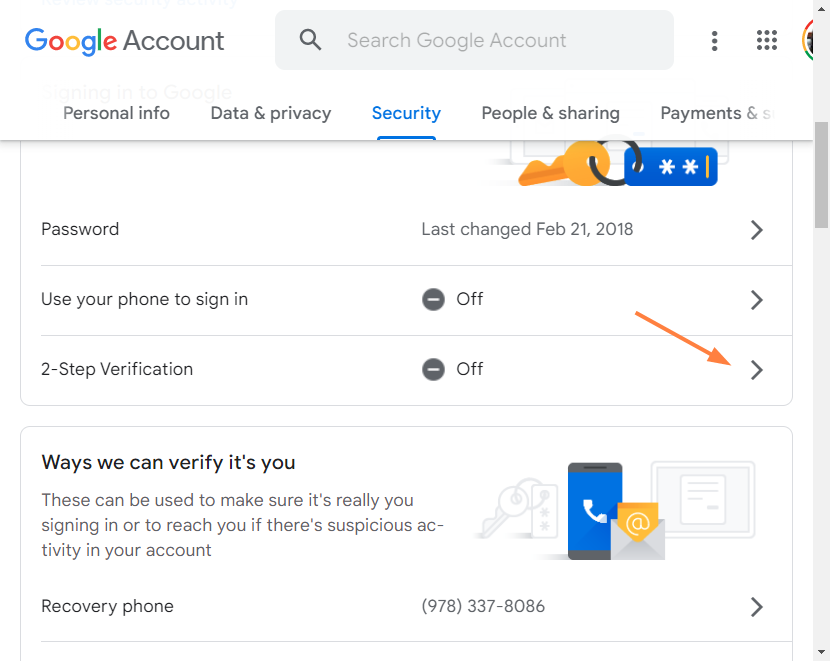This screenshot has height=661, width=830.
Task: Open Password settings chevron
Action: [757, 230]
